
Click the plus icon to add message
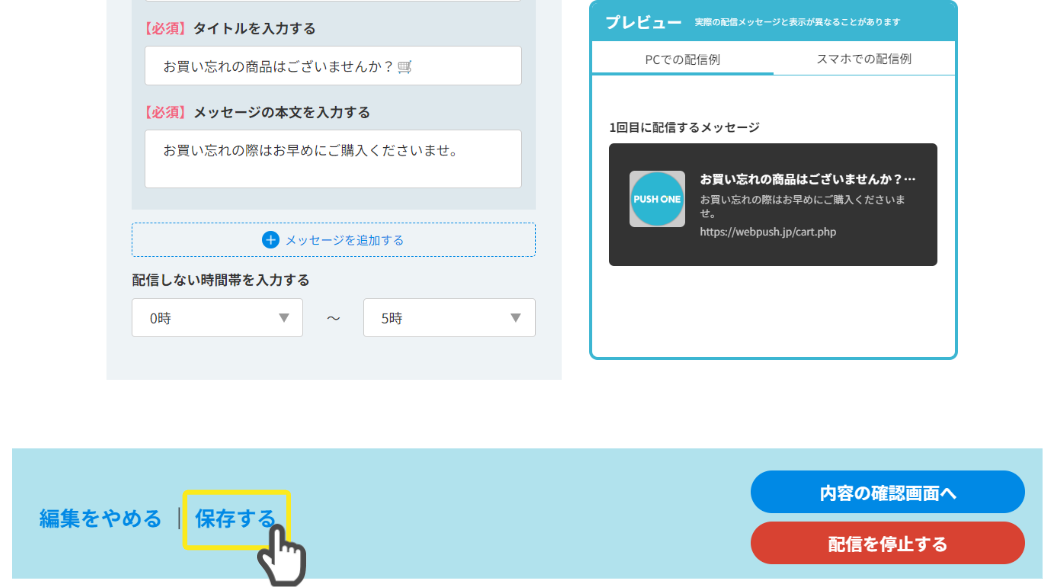click(270, 240)
